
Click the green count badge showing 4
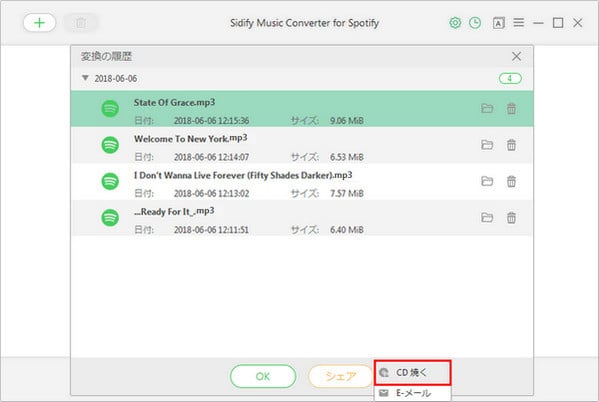pos(510,78)
